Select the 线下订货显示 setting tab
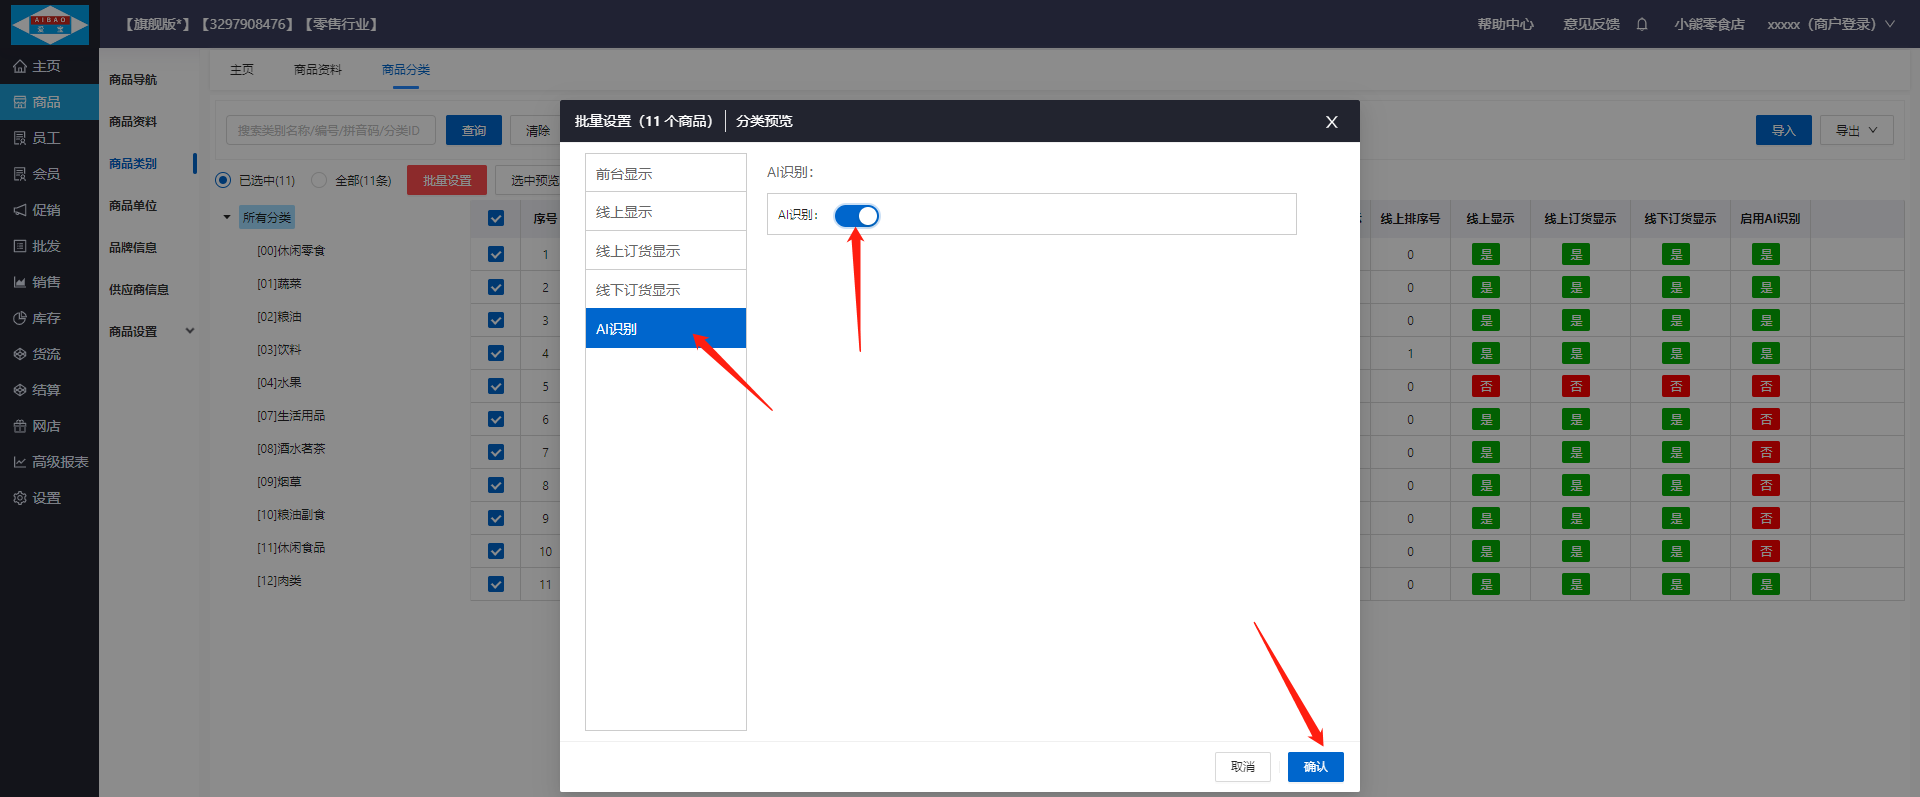The image size is (1920, 797). coord(666,290)
